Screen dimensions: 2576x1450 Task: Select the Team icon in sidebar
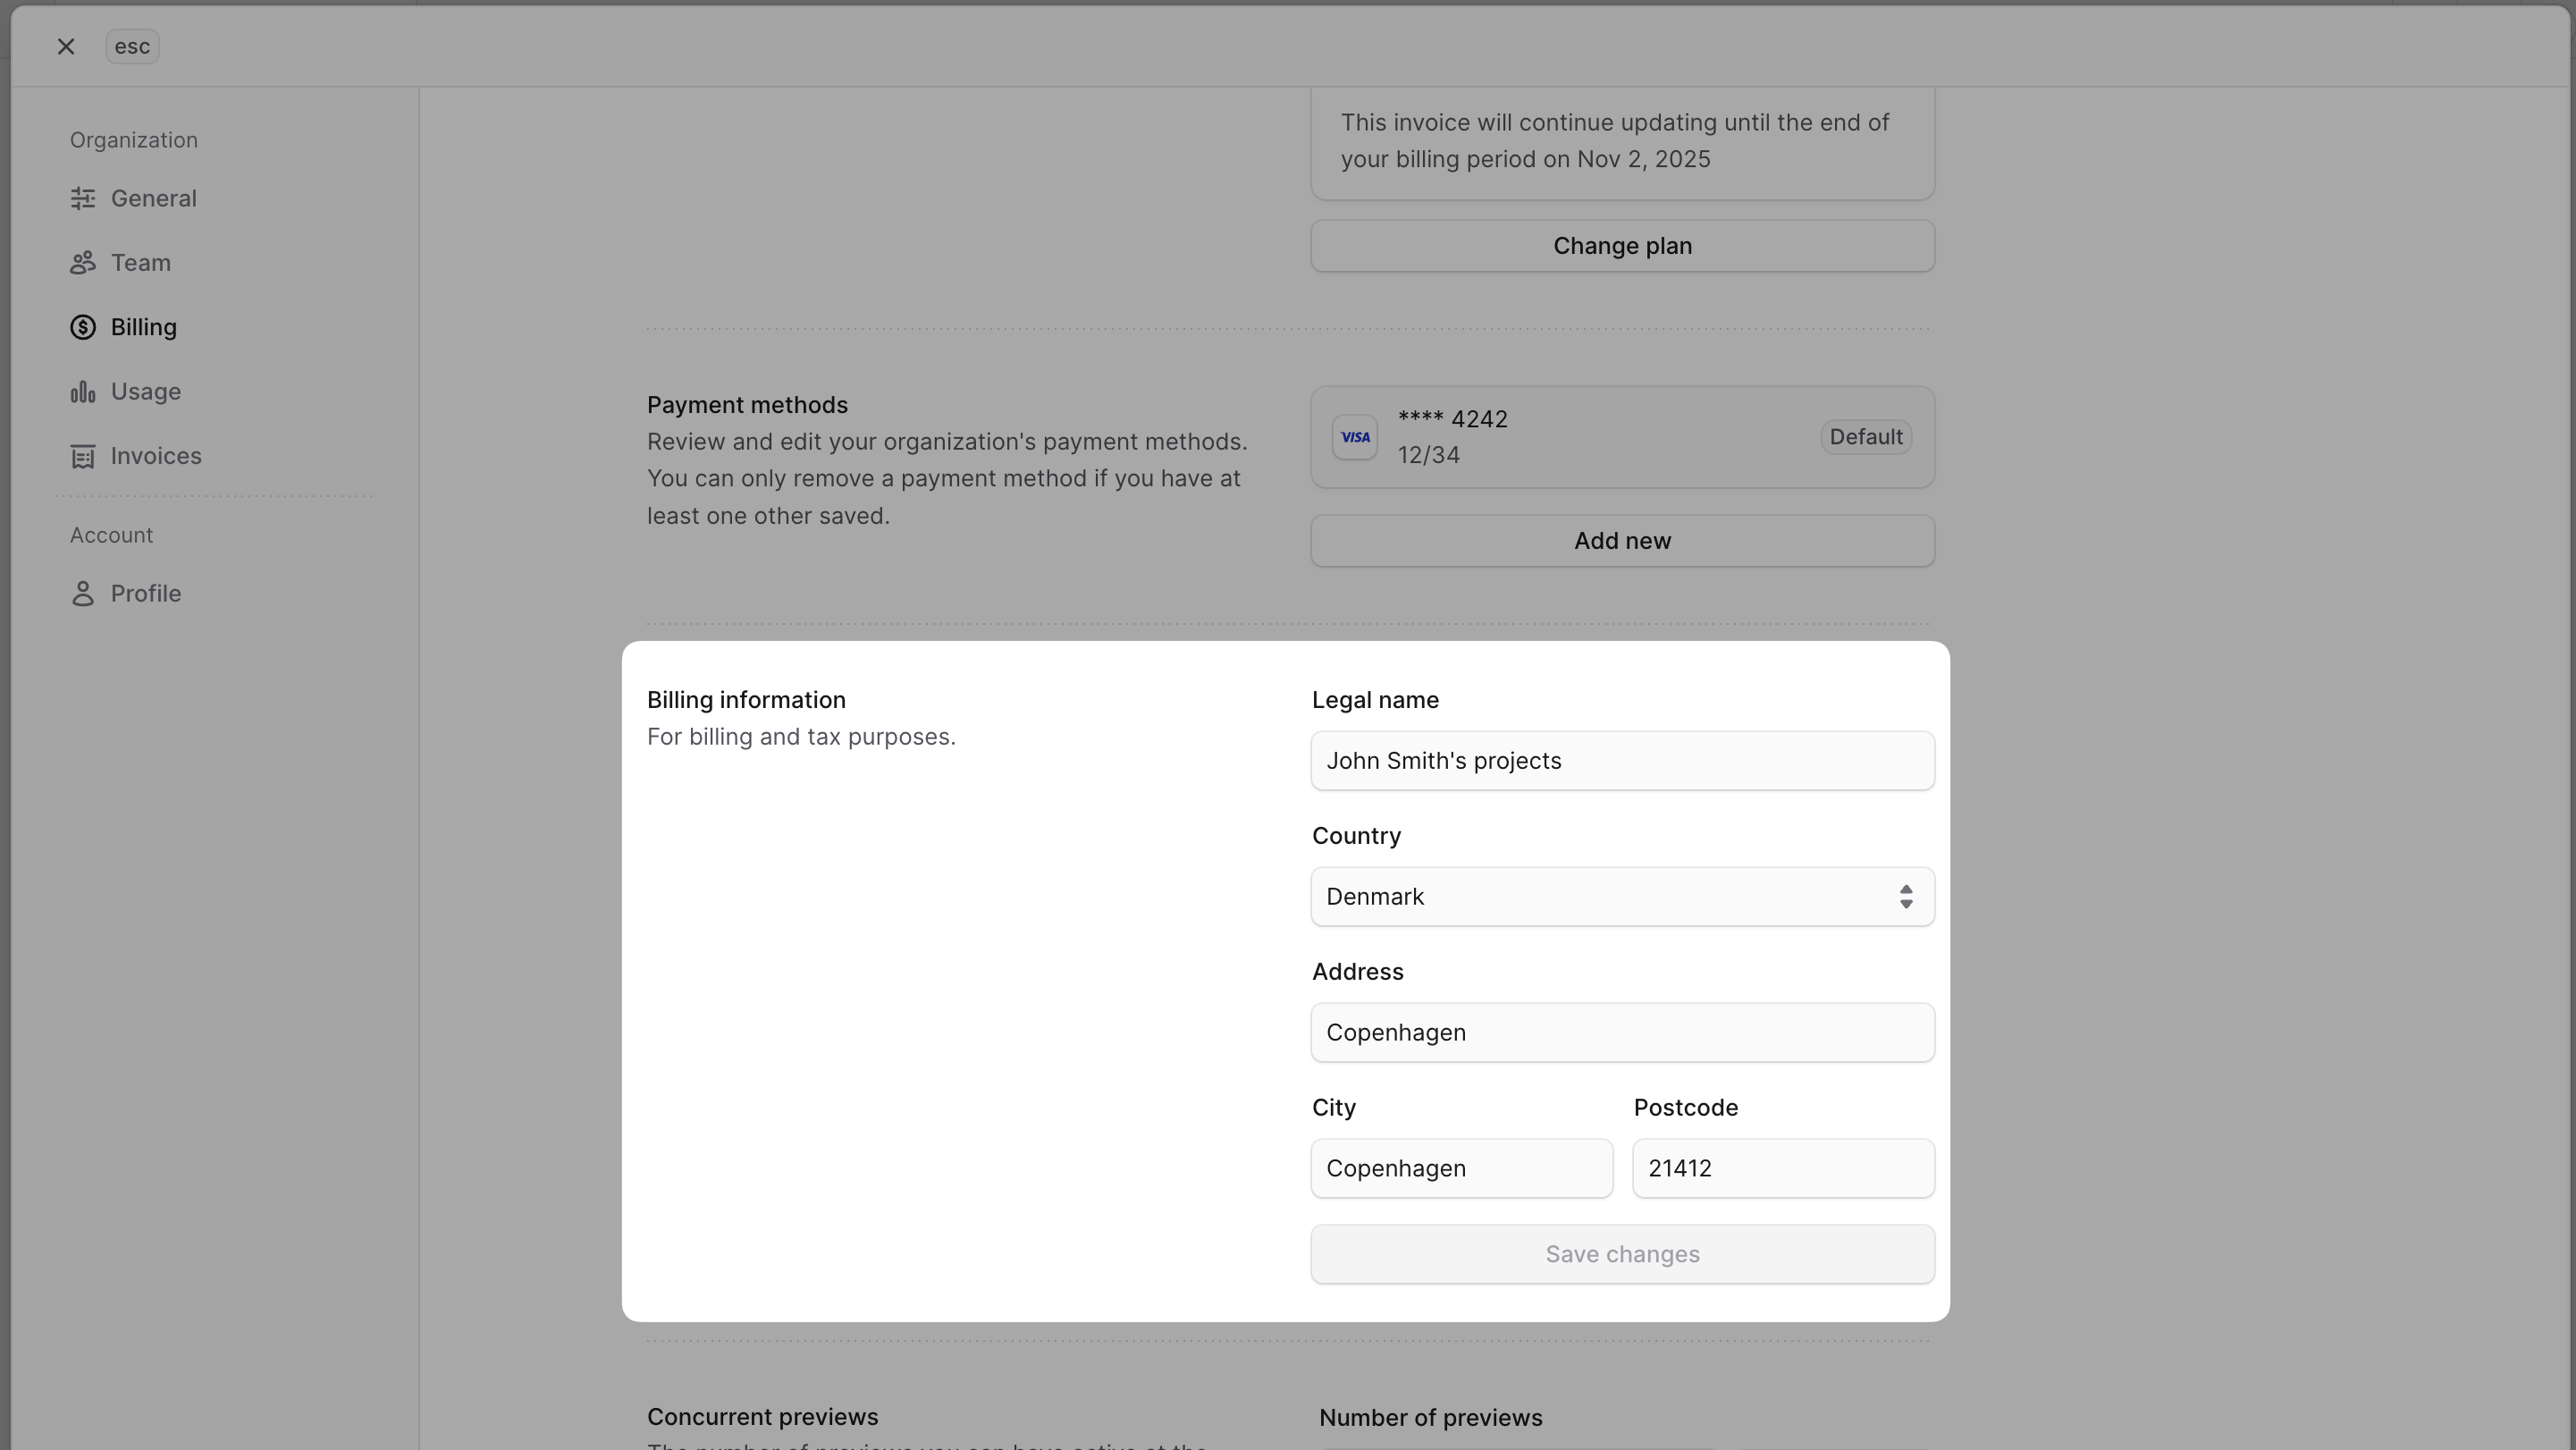pyautogui.click(x=84, y=262)
